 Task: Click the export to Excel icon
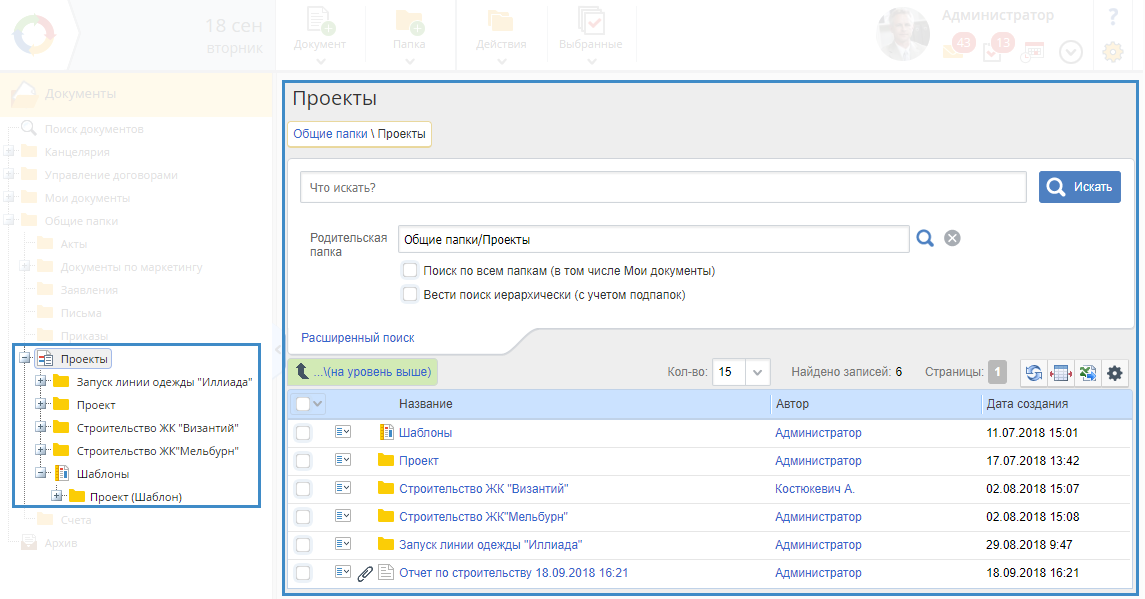coord(1087,373)
